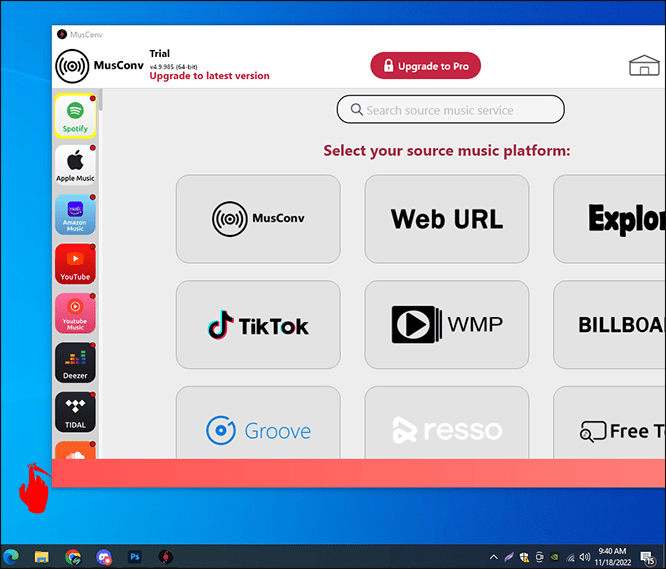Focus the search source music service field
Screen dimensions: 666x569
coord(451,110)
